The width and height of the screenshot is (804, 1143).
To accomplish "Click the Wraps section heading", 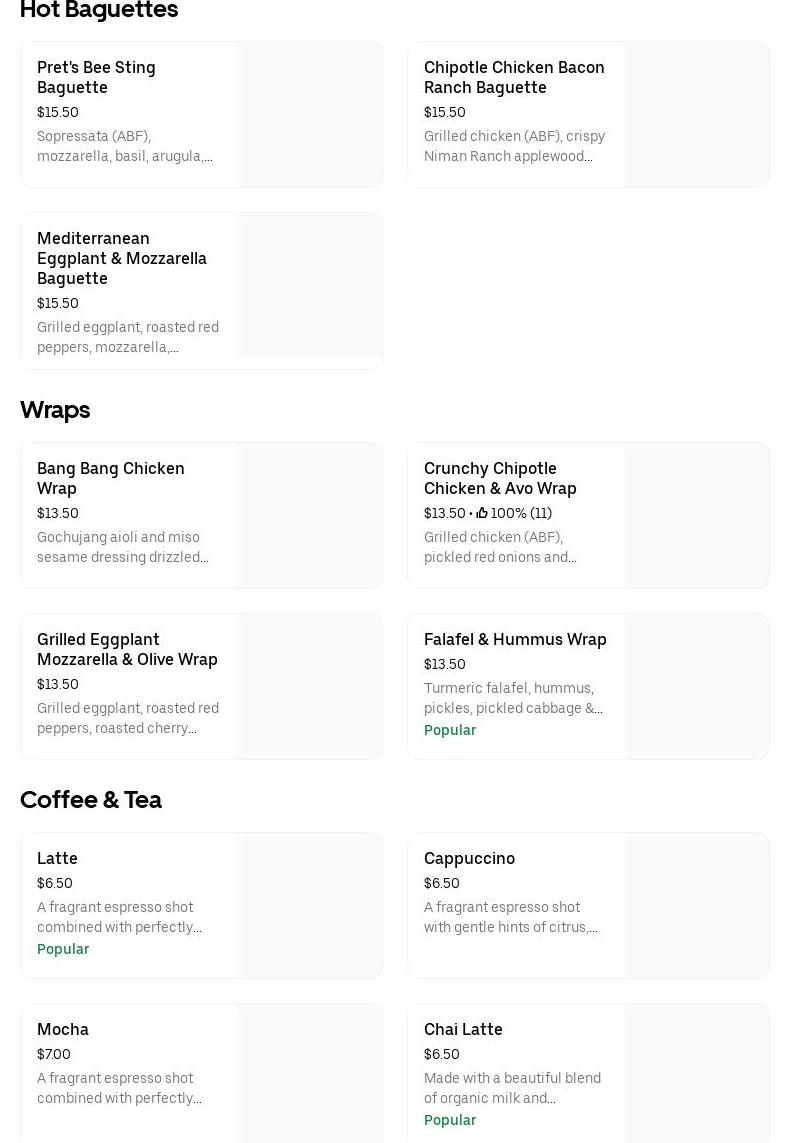I will coord(55,410).
